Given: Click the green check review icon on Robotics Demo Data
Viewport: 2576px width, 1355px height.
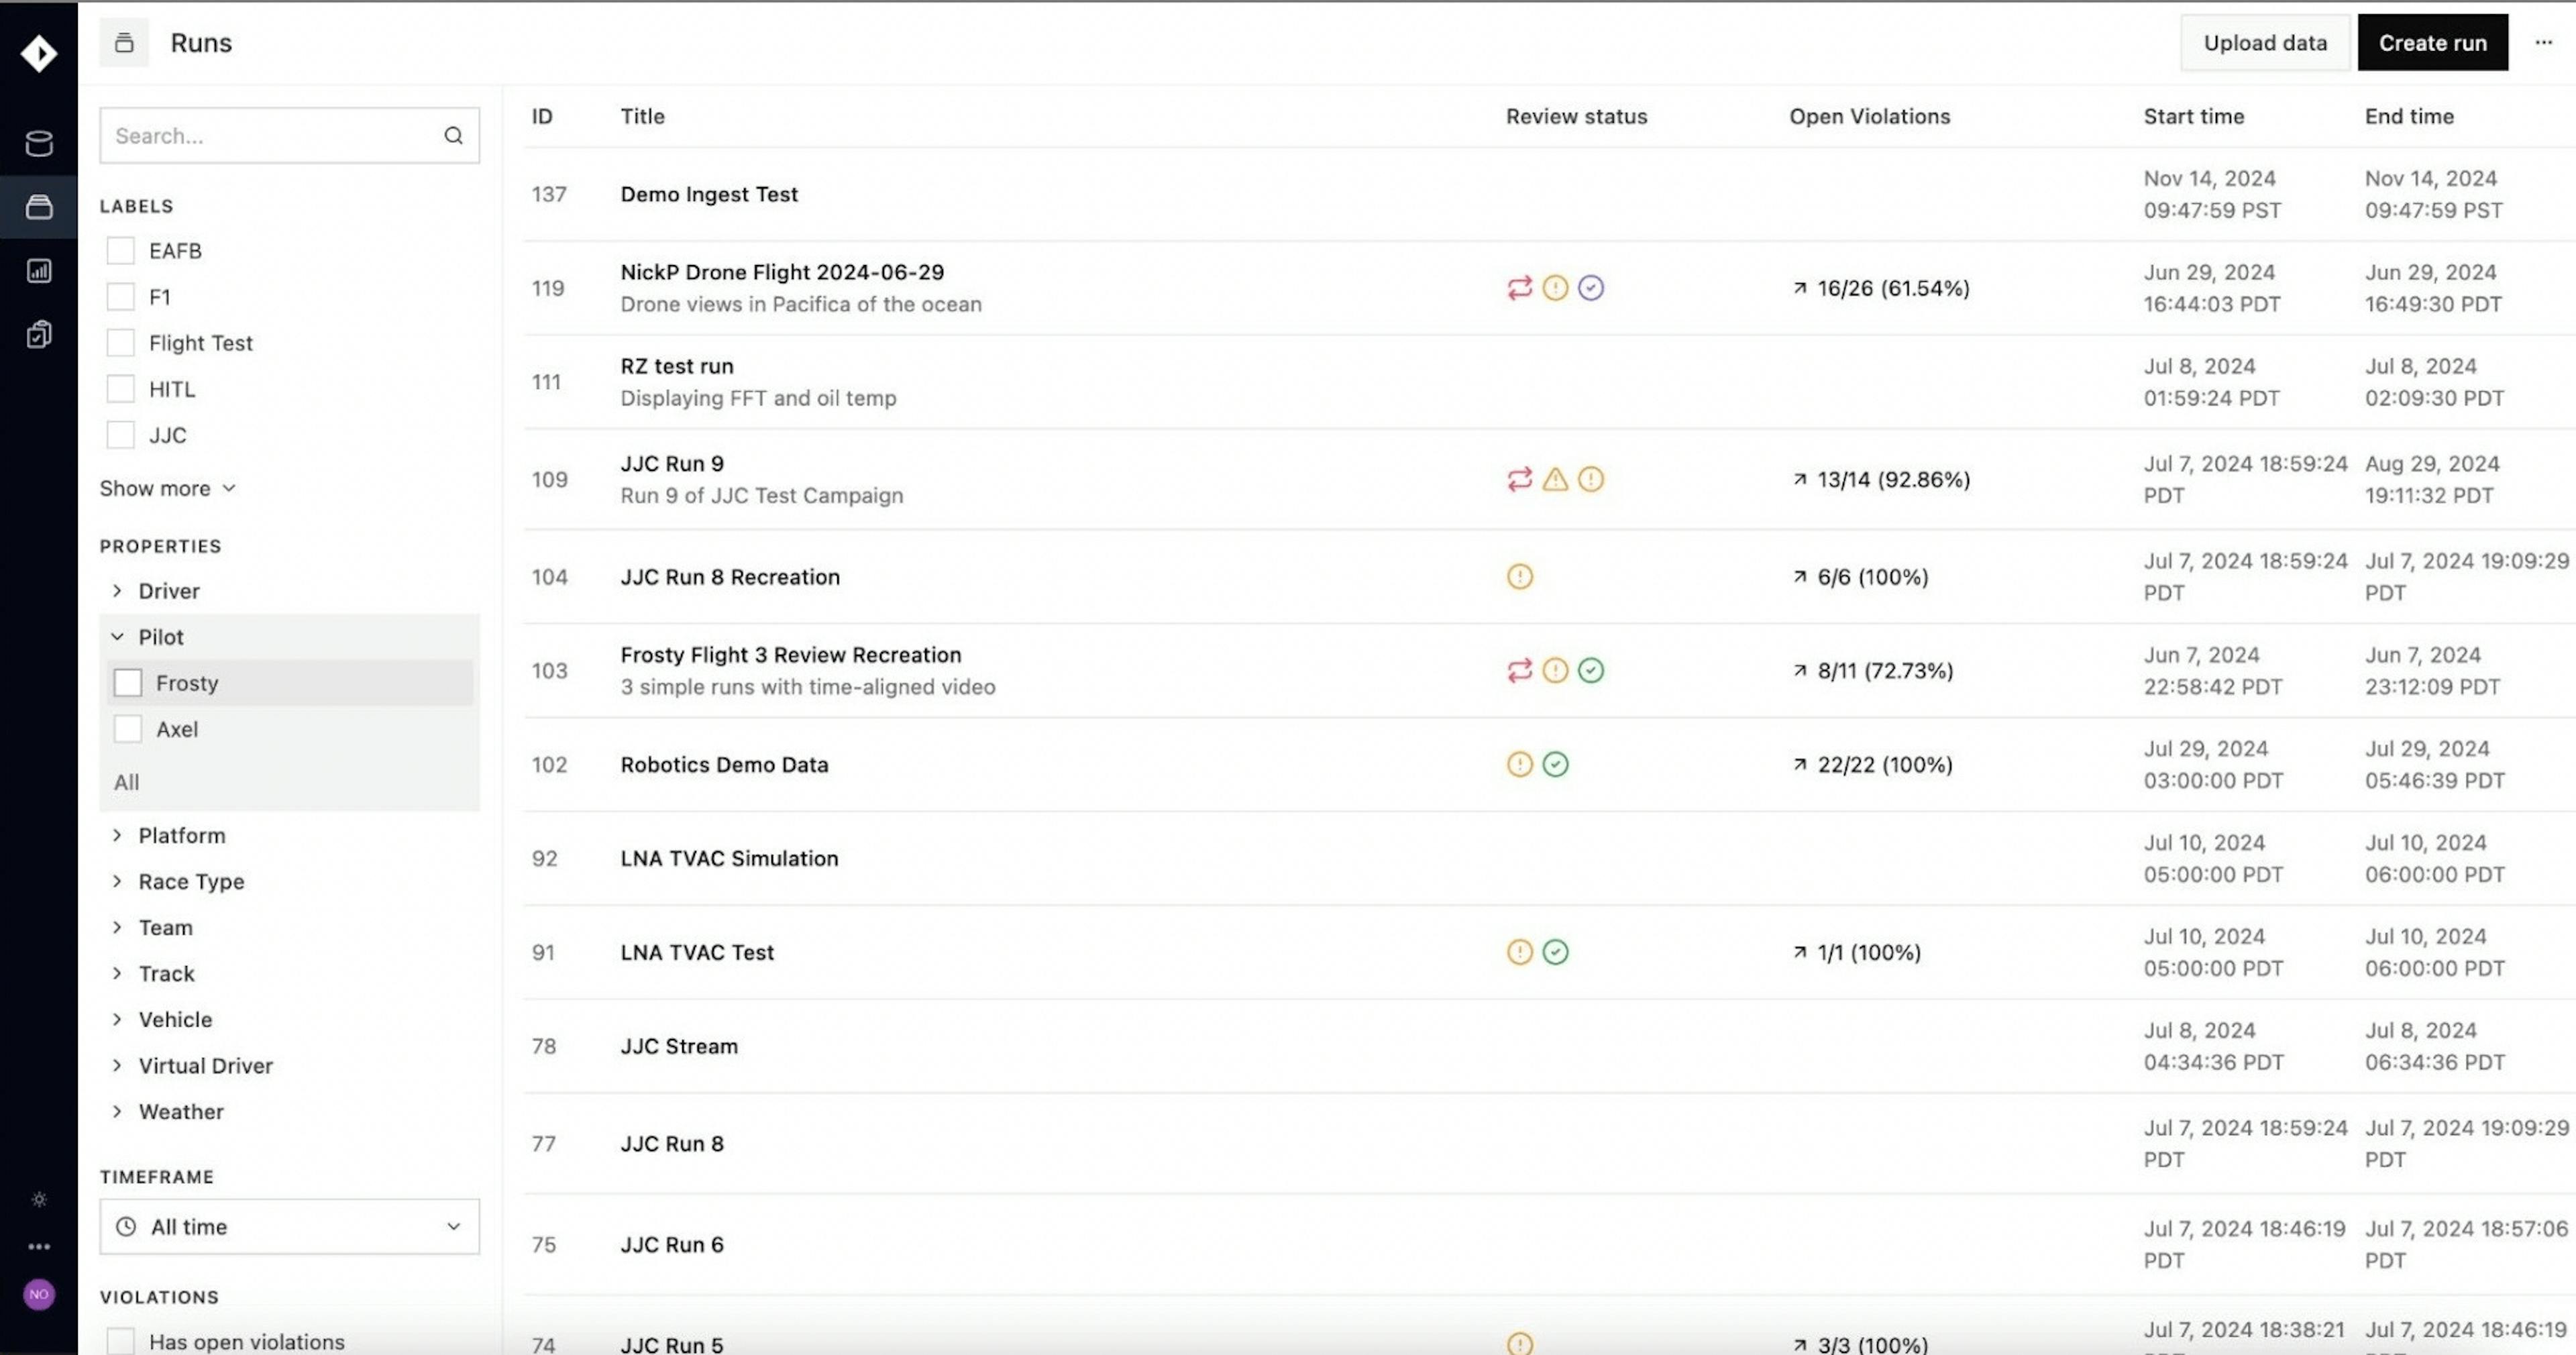Looking at the screenshot, I should (1556, 764).
